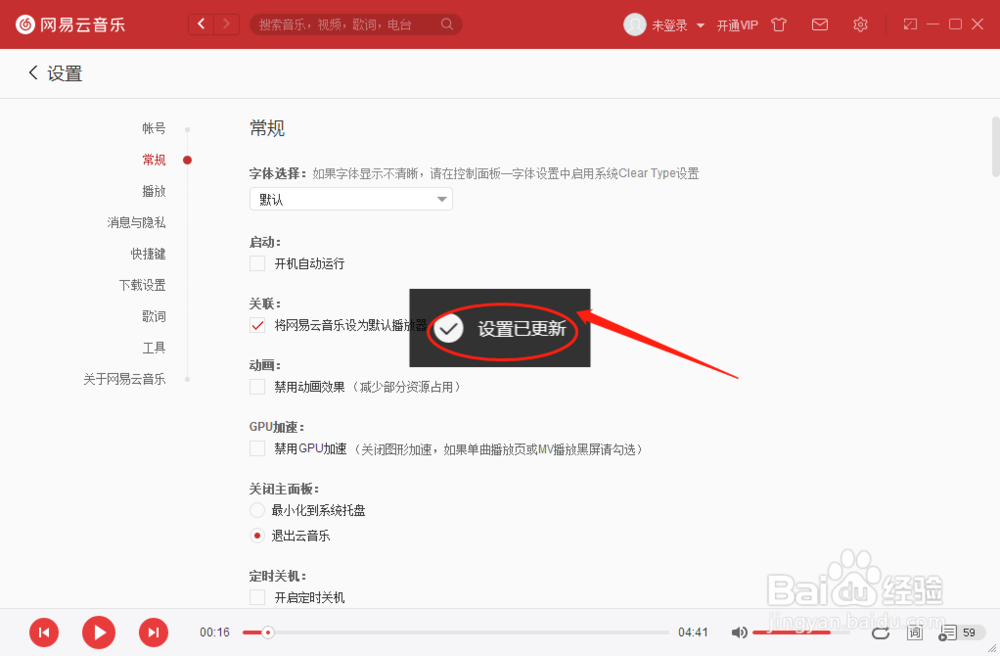This screenshot has width=1000, height=656.
Task: Open 关于网易云音乐 section
Action: [124, 379]
